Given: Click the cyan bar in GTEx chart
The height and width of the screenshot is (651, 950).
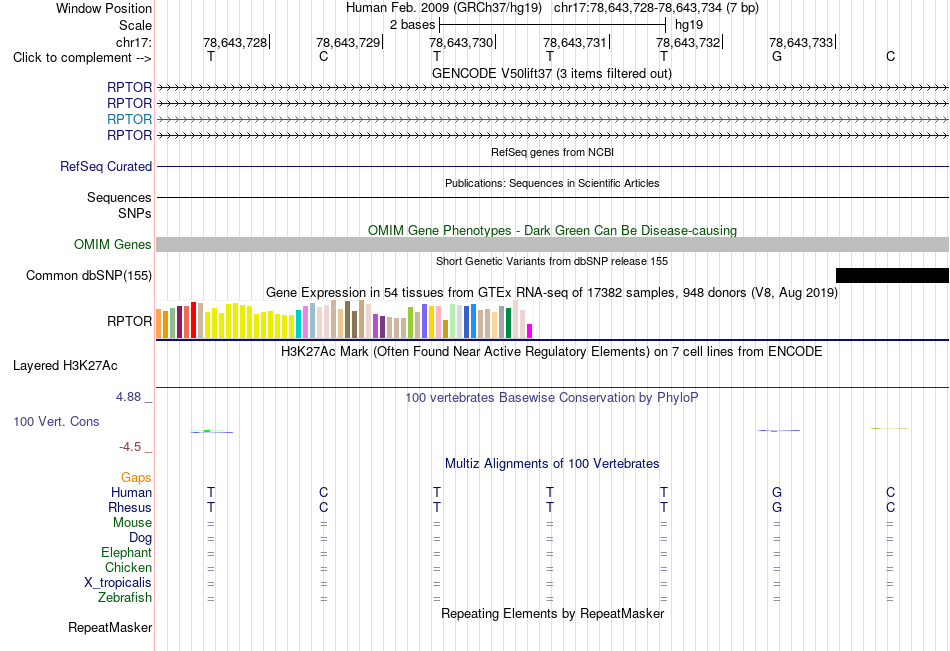Looking at the screenshot, I should (299, 324).
